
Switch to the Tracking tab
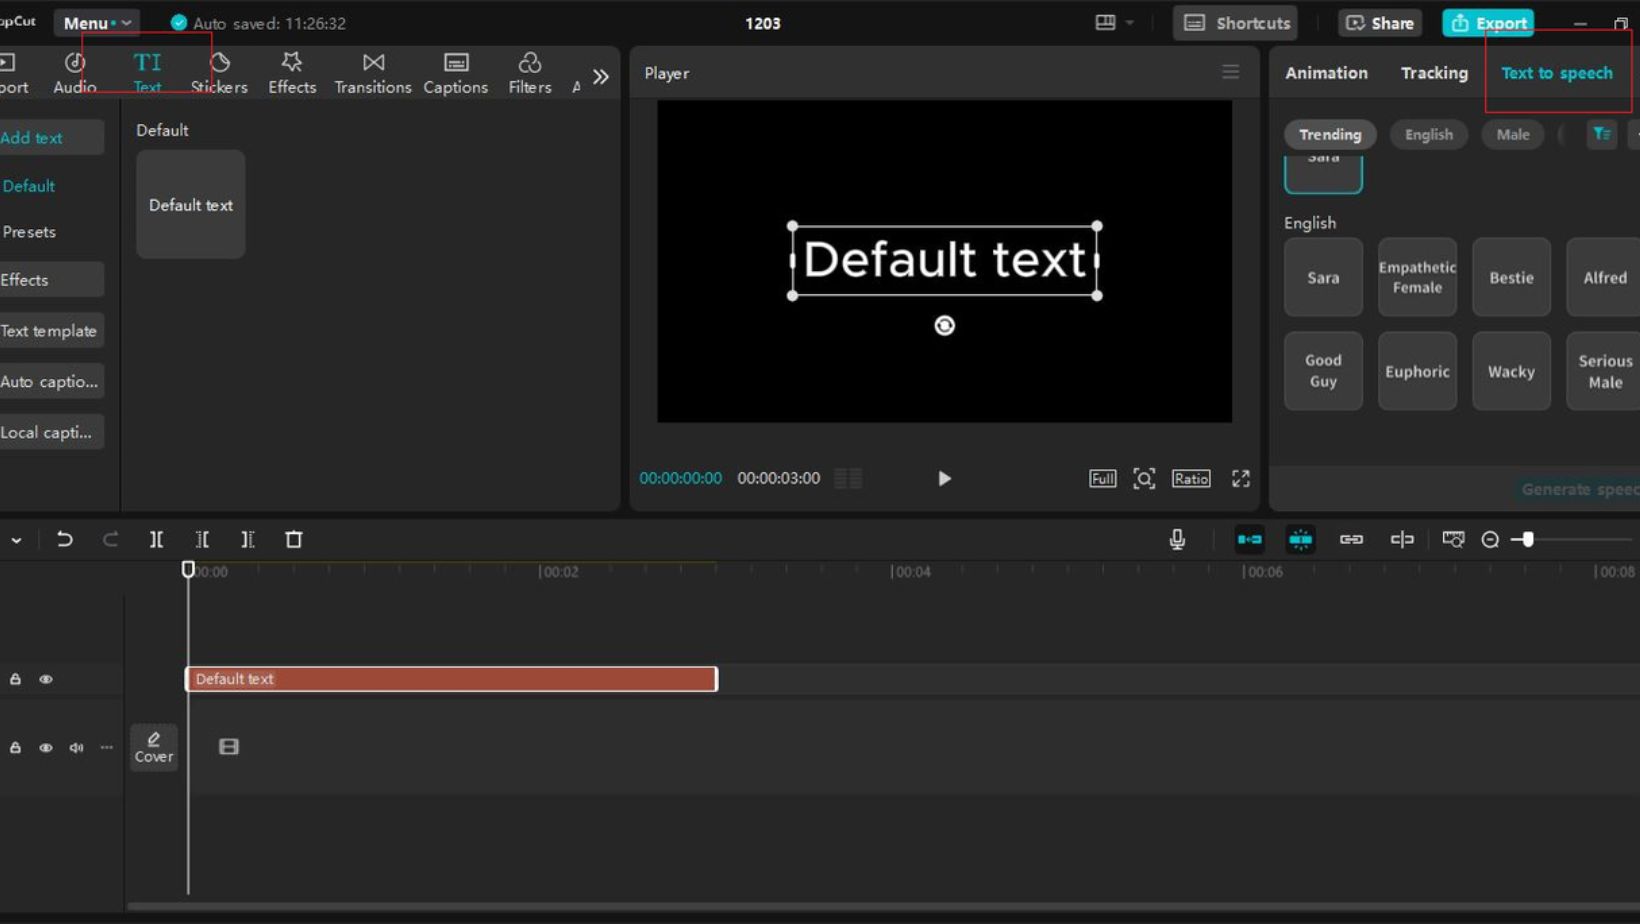(1434, 73)
